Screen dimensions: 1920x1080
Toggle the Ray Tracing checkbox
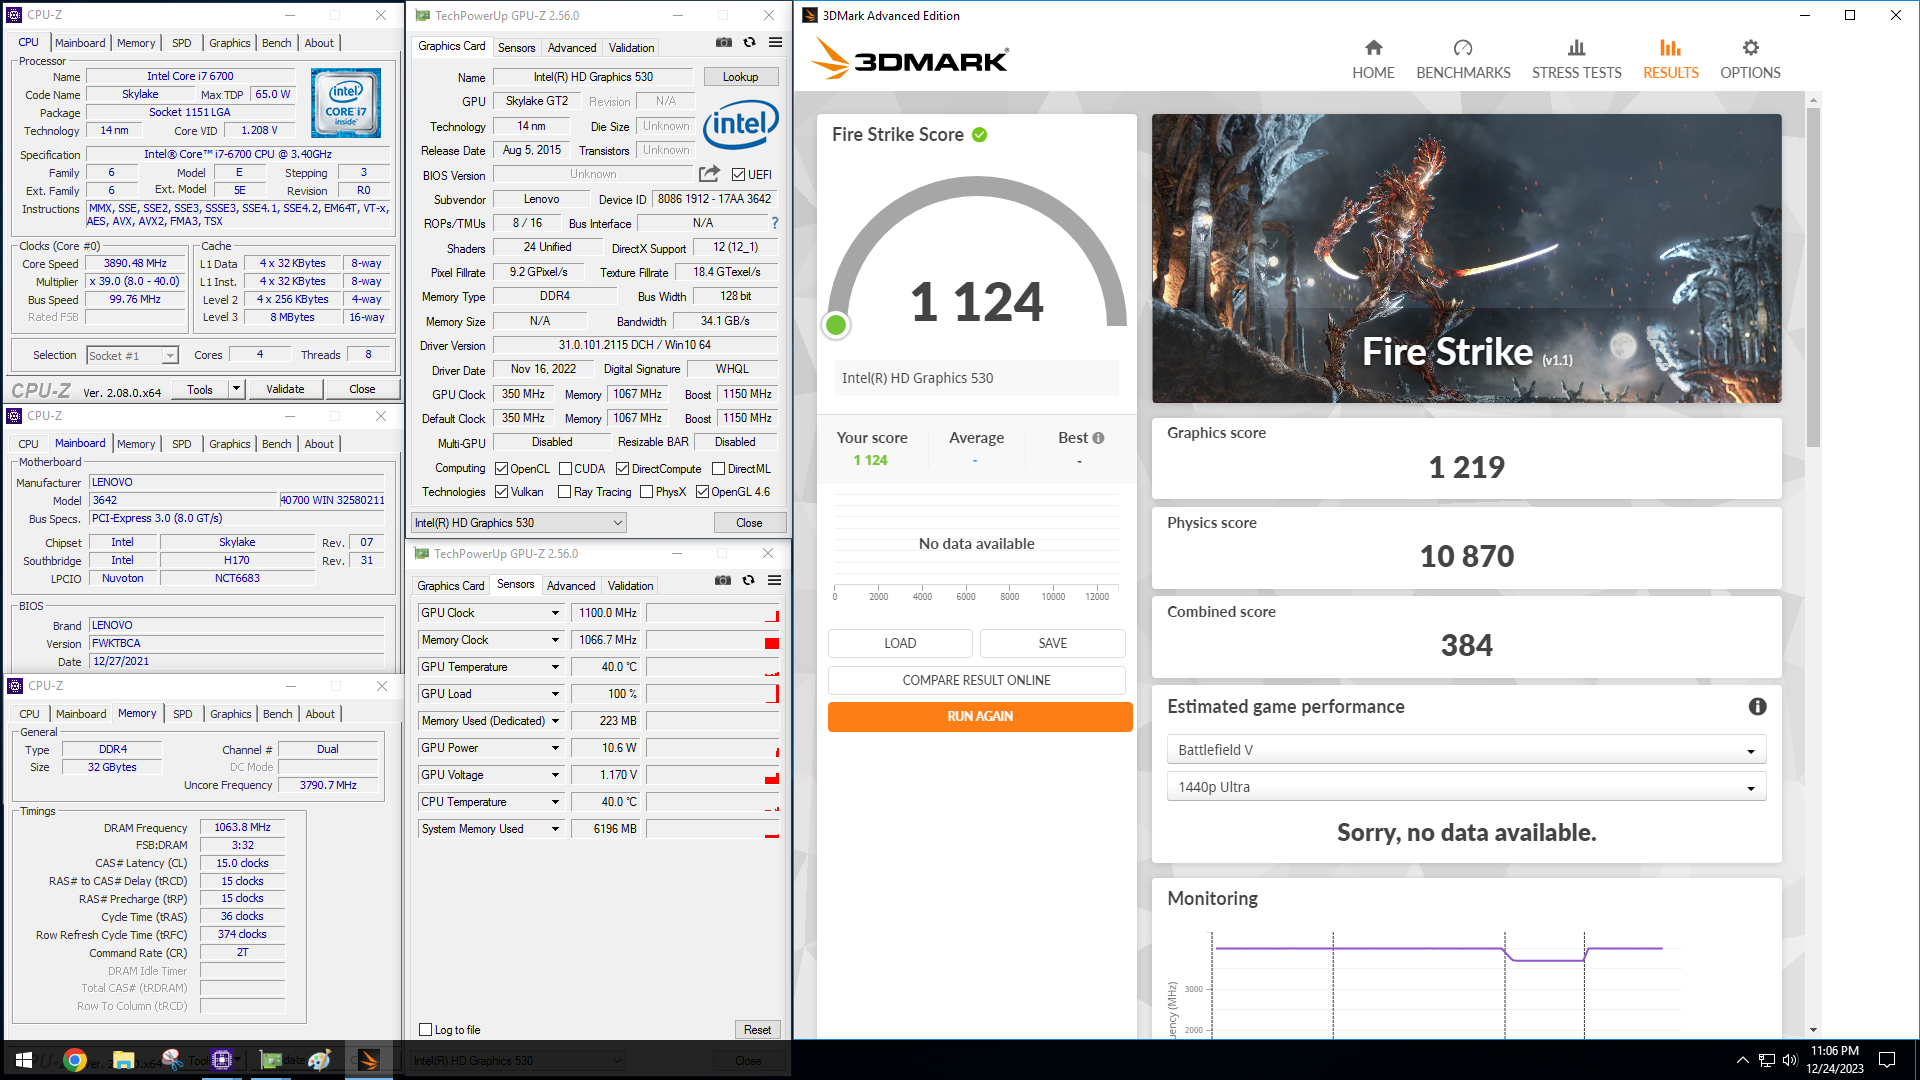[564, 492]
